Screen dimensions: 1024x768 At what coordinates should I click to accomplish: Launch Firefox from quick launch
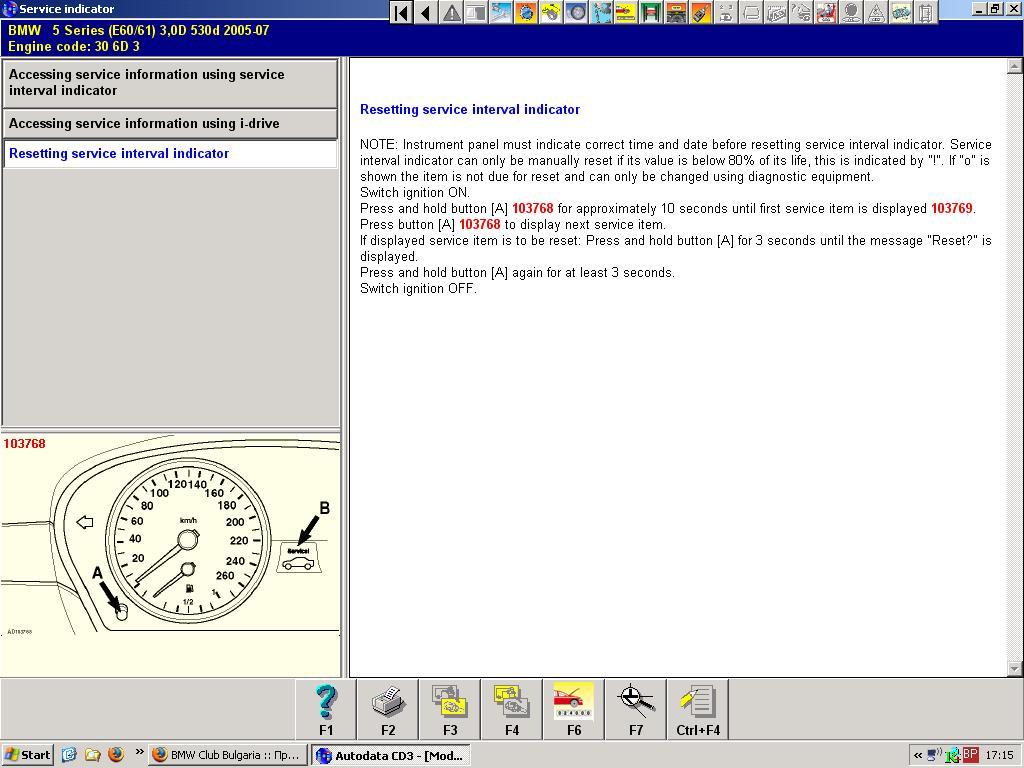[116, 755]
